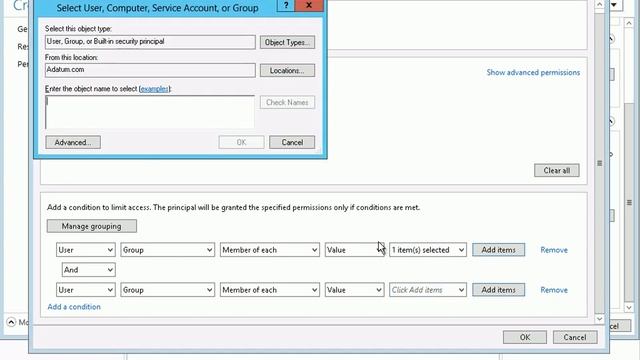Click inner scrollbar down arrow
Image resolution: width=640 pixels, height=360 pixels.
tap(599, 319)
